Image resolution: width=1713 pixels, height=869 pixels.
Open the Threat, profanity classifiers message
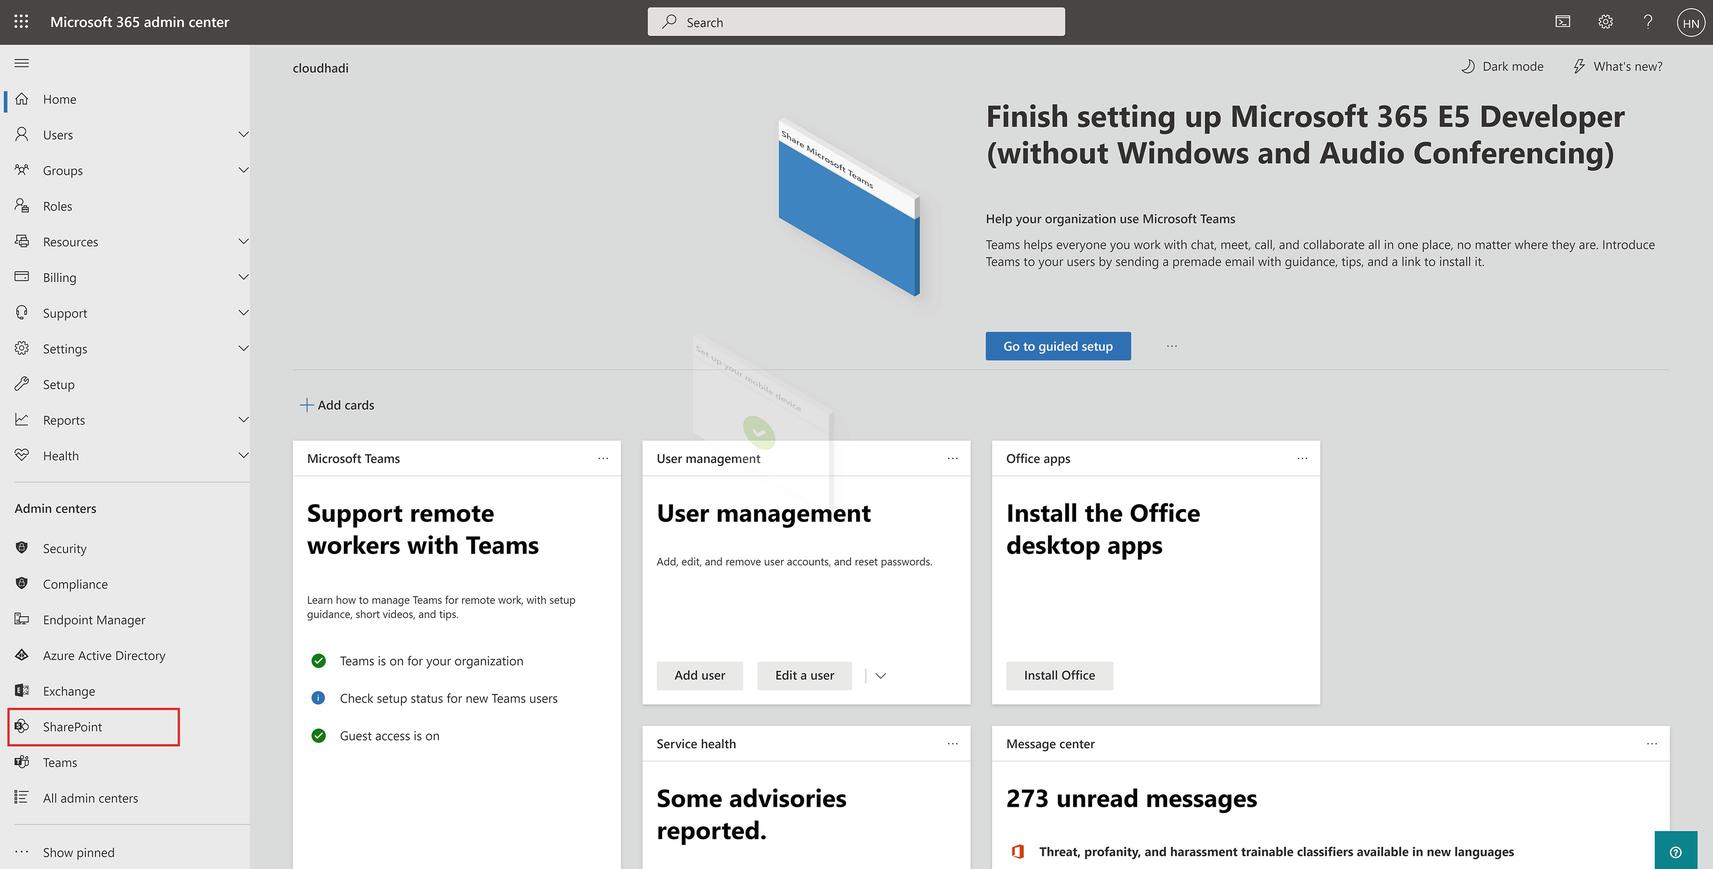1276,852
